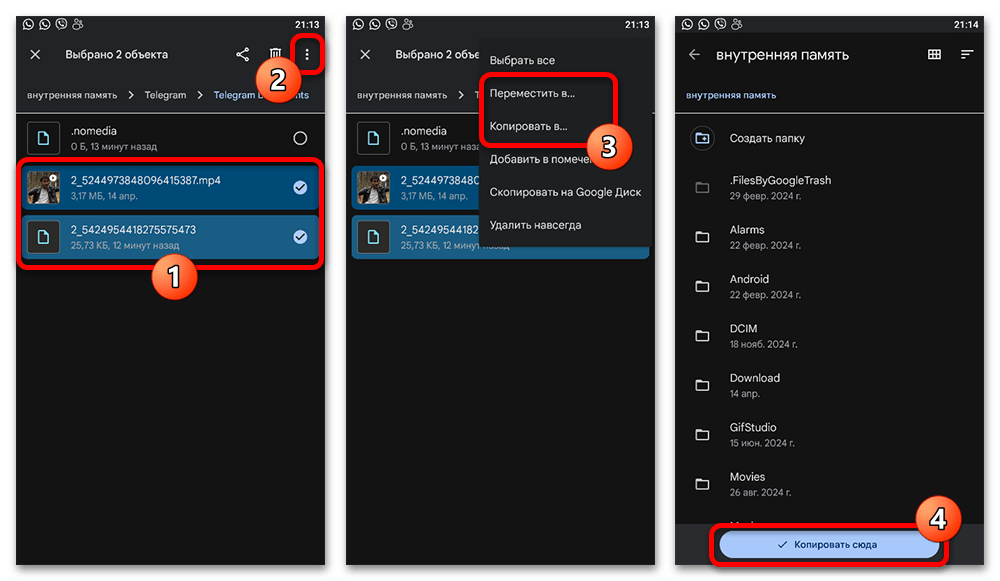This screenshot has height=581, width=1000.
Task: Tap the .nomedia file icon in the middle screen
Action: [x=373, y=138]
